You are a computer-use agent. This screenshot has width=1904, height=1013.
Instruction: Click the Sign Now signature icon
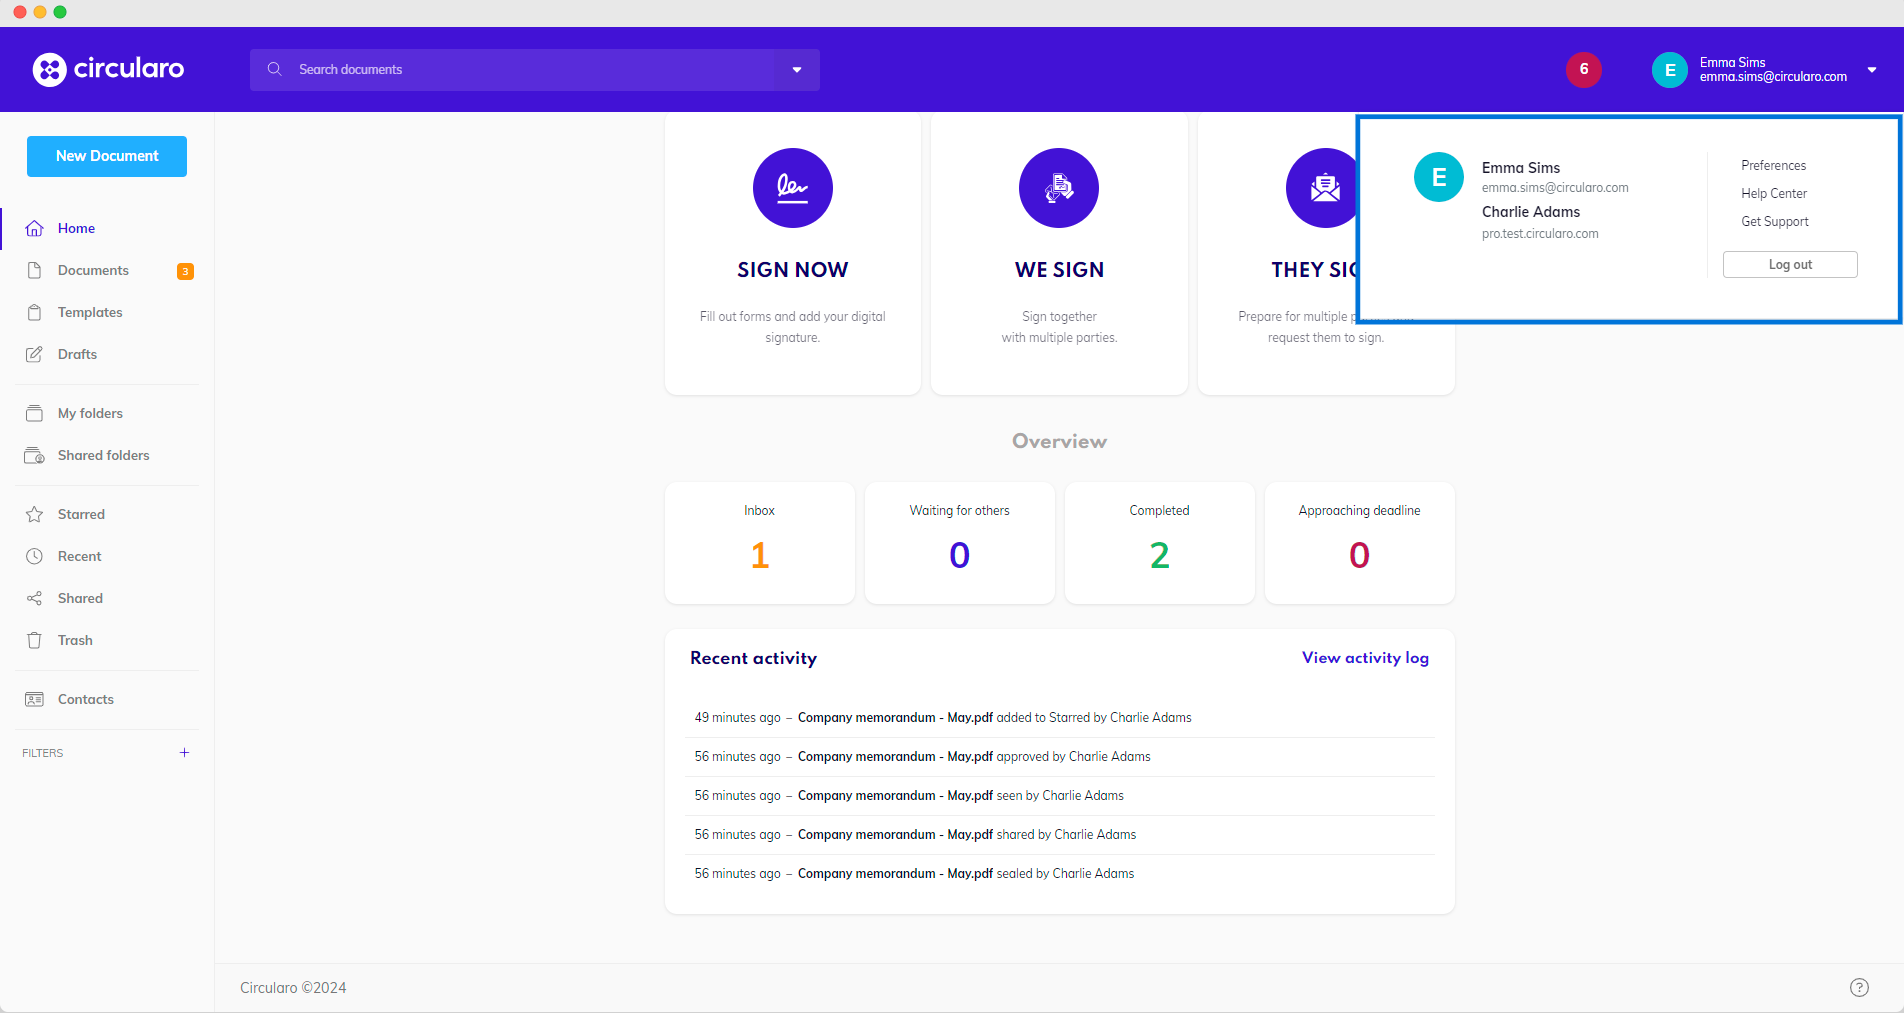[x=792, y=188]
